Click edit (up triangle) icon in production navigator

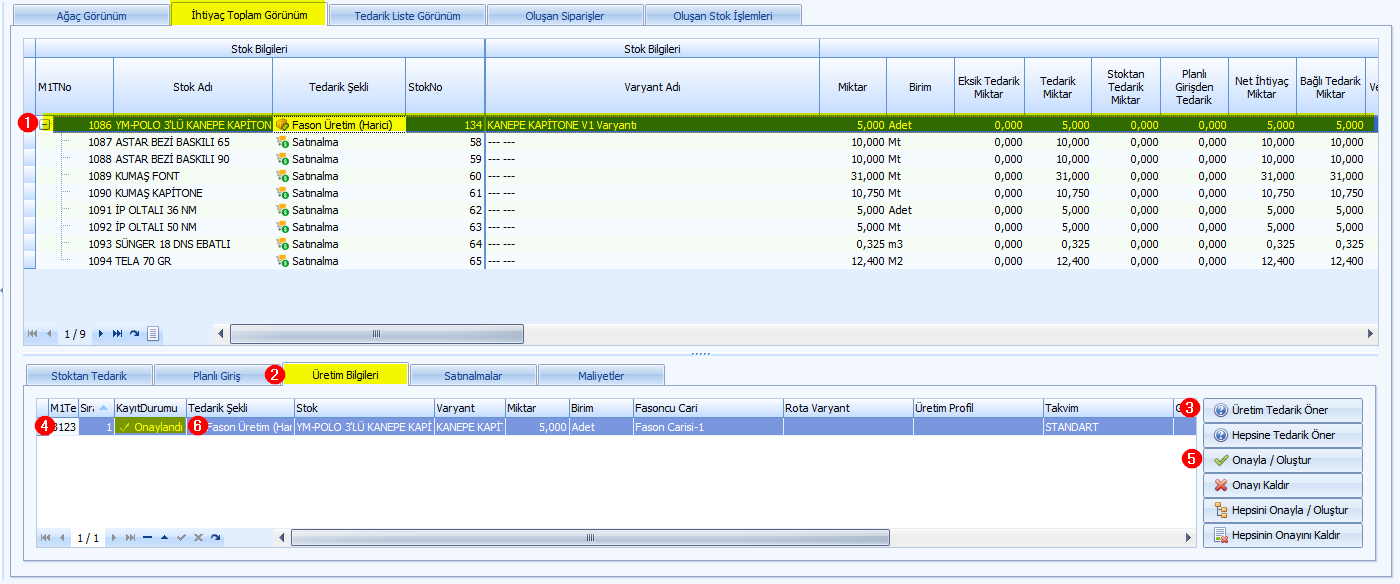(x=164, y=538)
